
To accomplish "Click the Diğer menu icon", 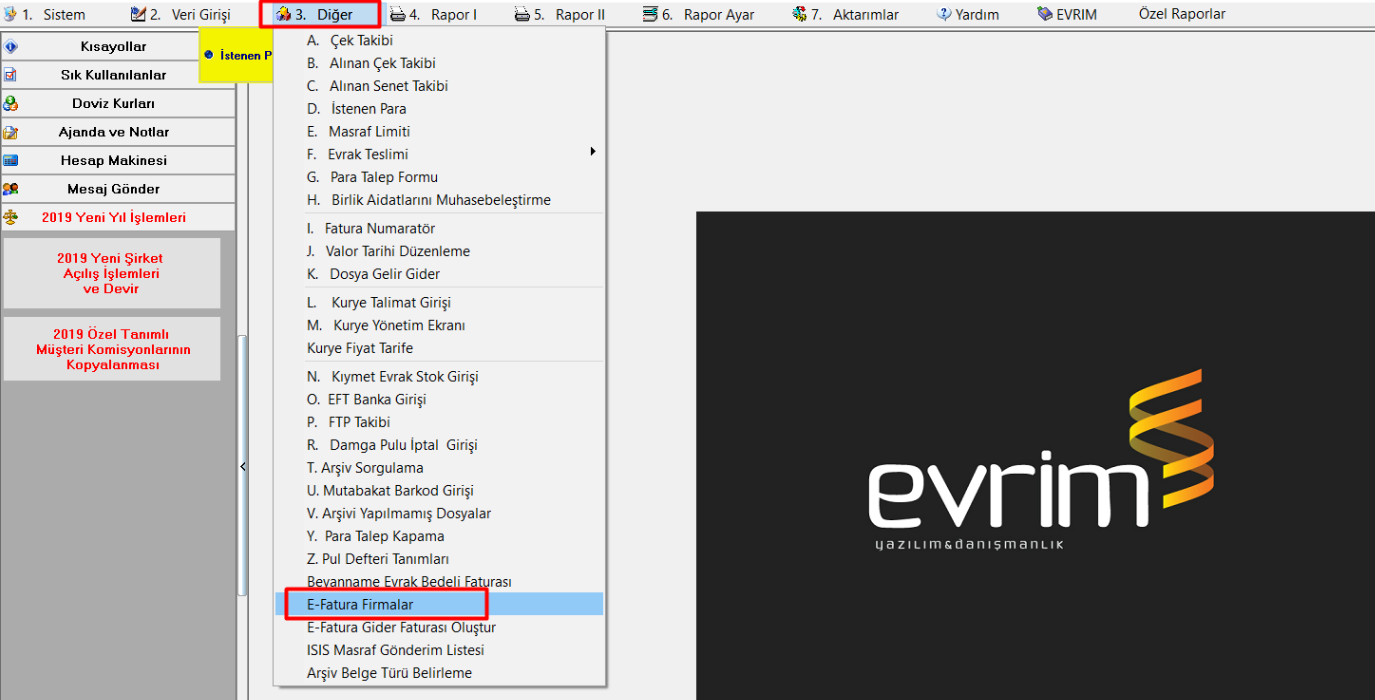I will [x=282, y=14].
